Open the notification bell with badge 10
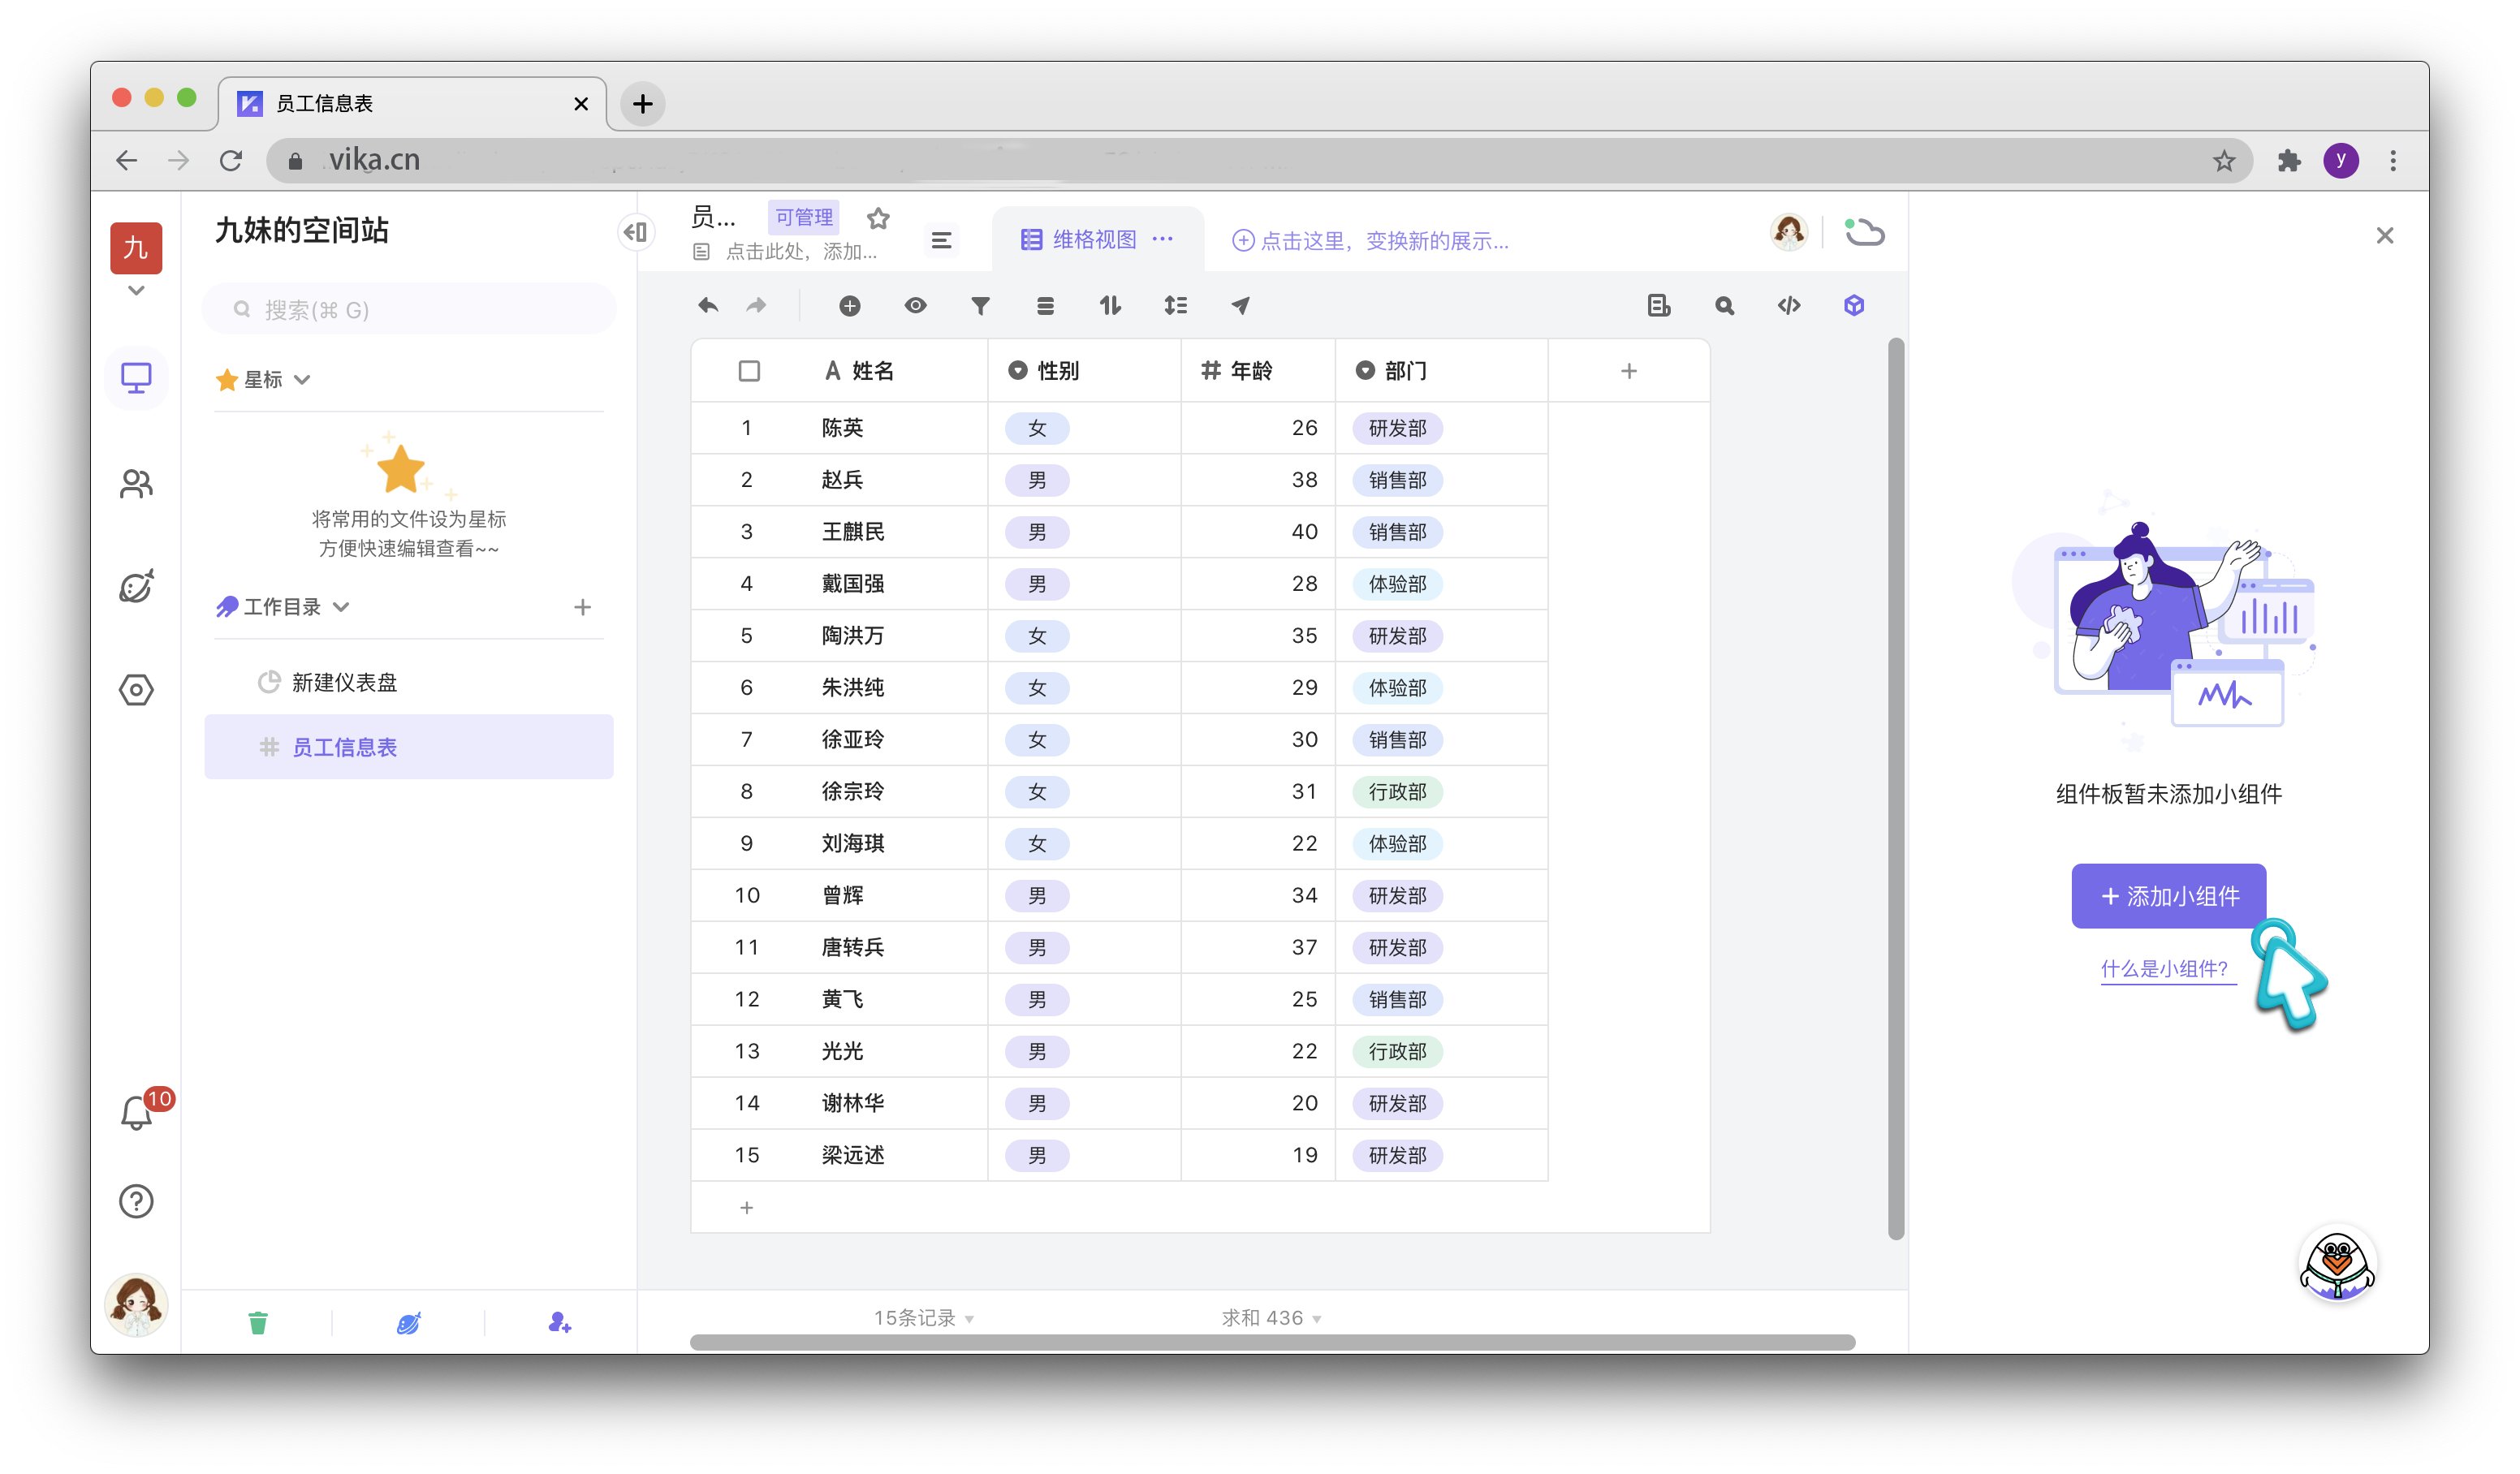 coord(137,1112)
